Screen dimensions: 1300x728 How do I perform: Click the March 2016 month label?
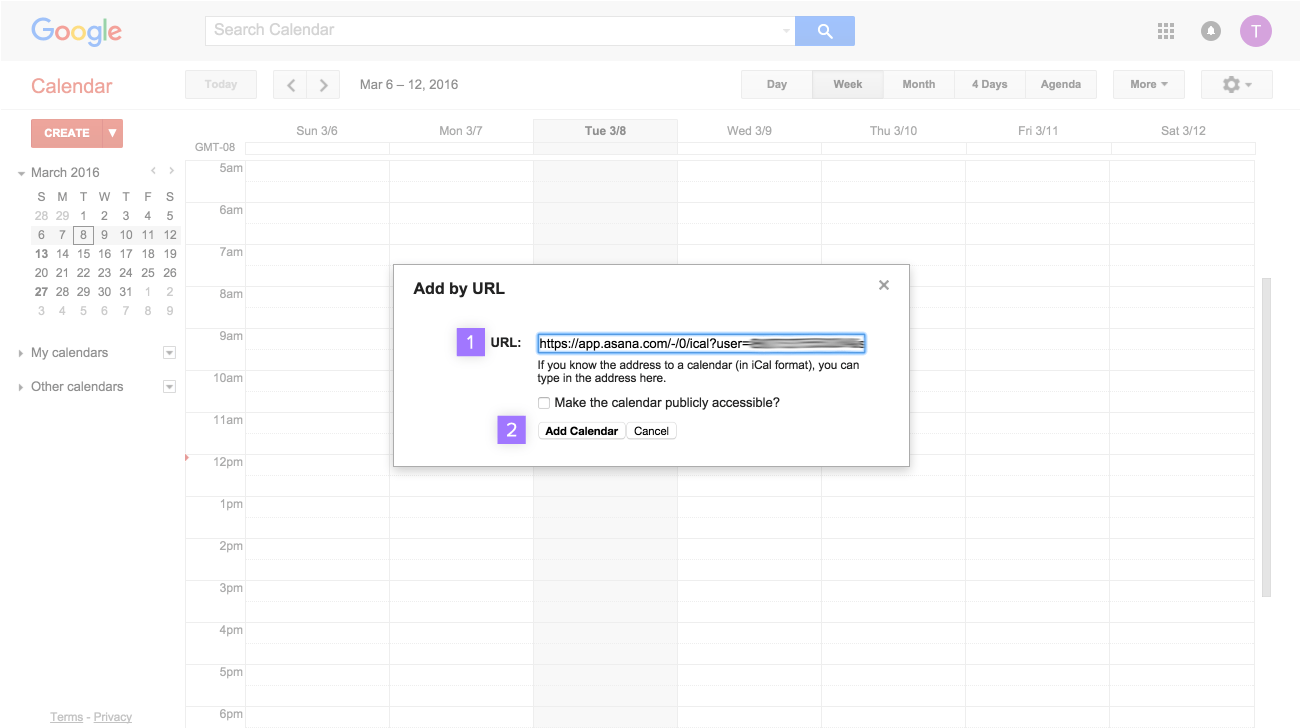[x=65, y=173]
